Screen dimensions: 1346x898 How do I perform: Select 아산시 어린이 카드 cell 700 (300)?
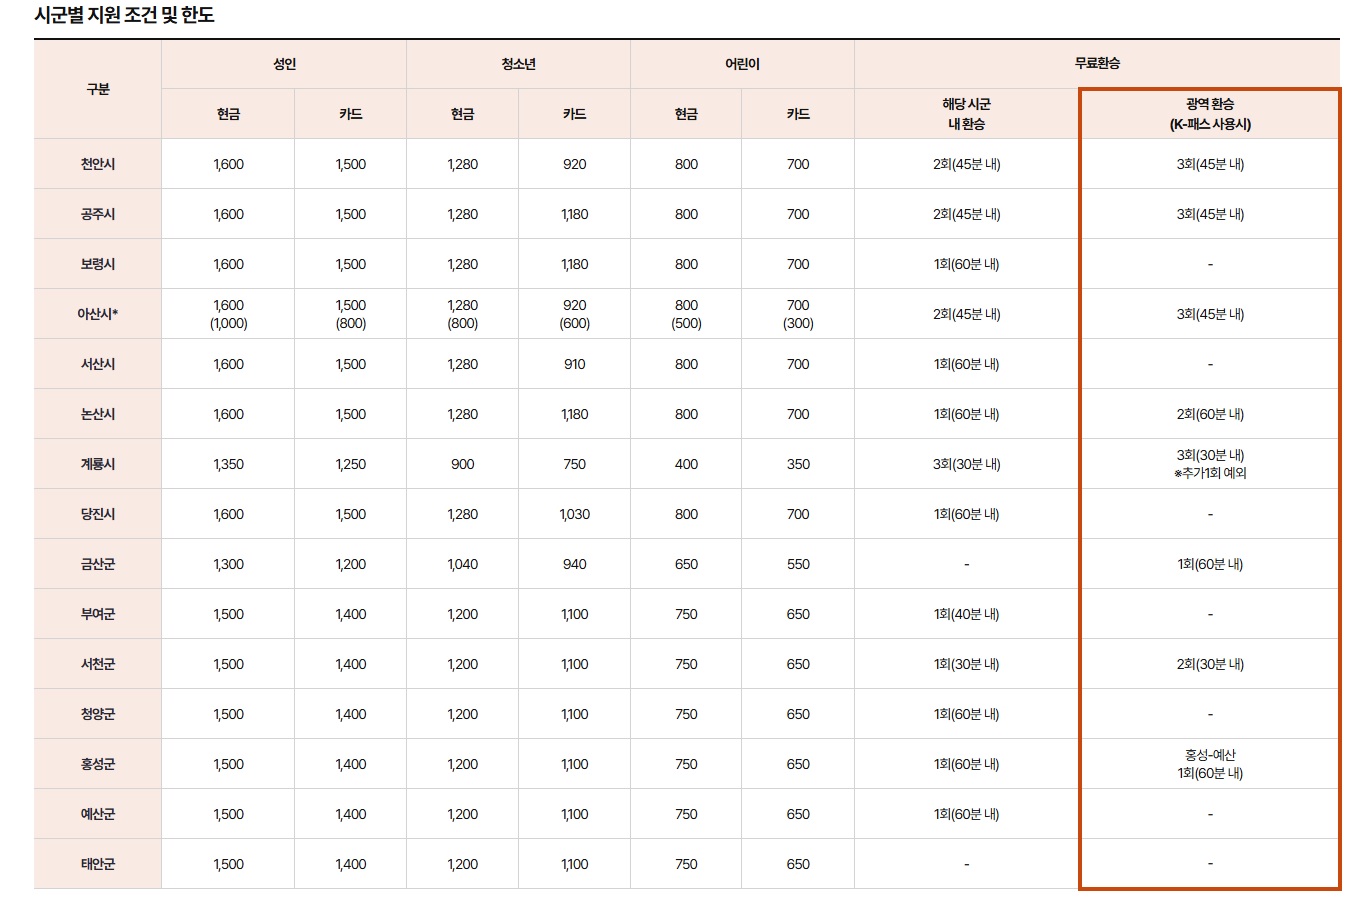[798, 314]
